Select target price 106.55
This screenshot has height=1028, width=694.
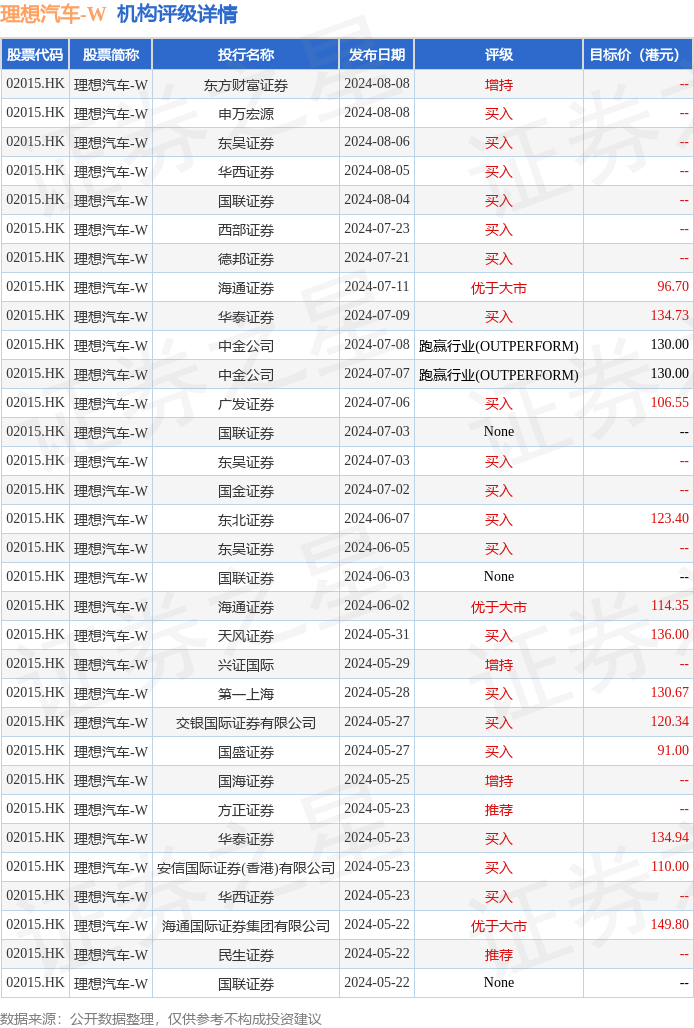pos(670,403)
